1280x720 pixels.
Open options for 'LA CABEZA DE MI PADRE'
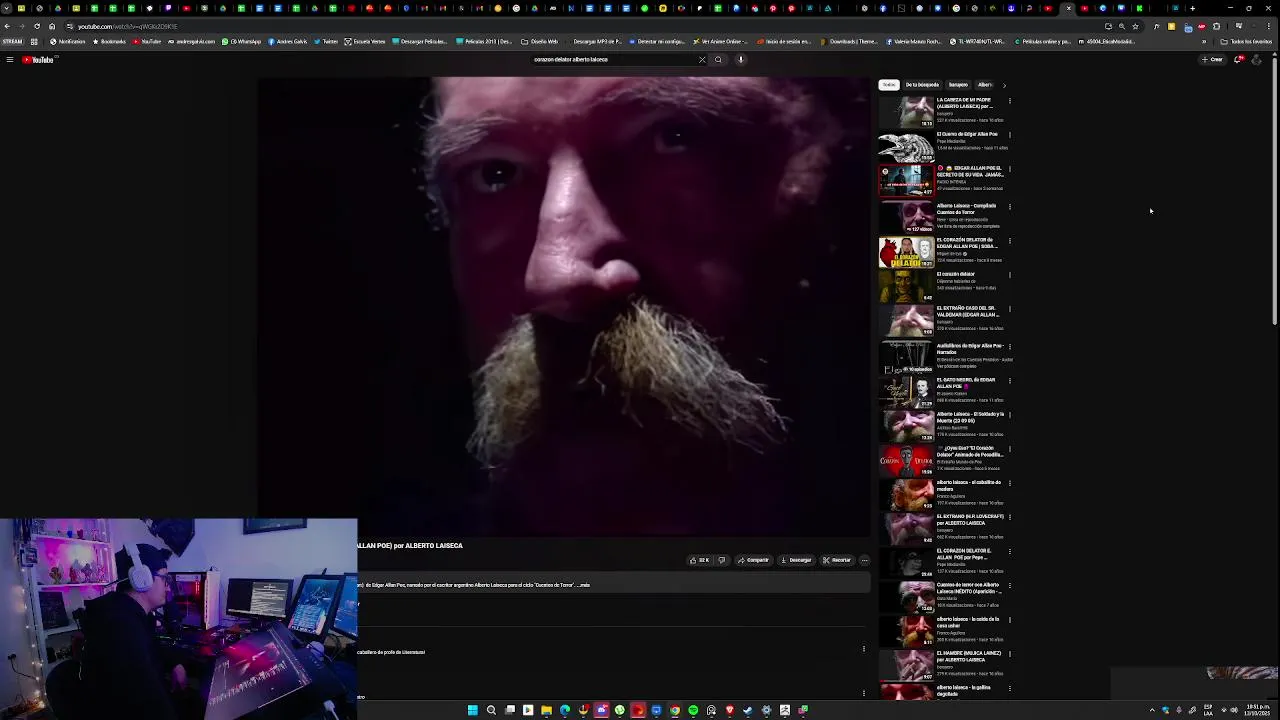(x=1009, y=101)
